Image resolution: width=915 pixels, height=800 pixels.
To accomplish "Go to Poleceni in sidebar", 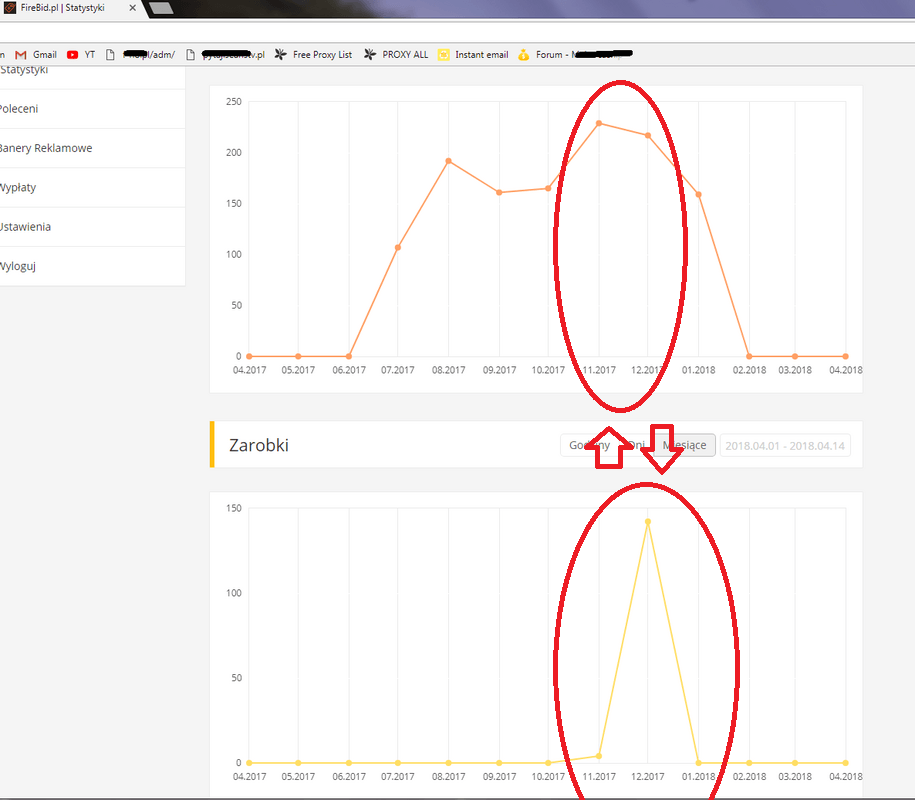I will click(x=18, y=109).
